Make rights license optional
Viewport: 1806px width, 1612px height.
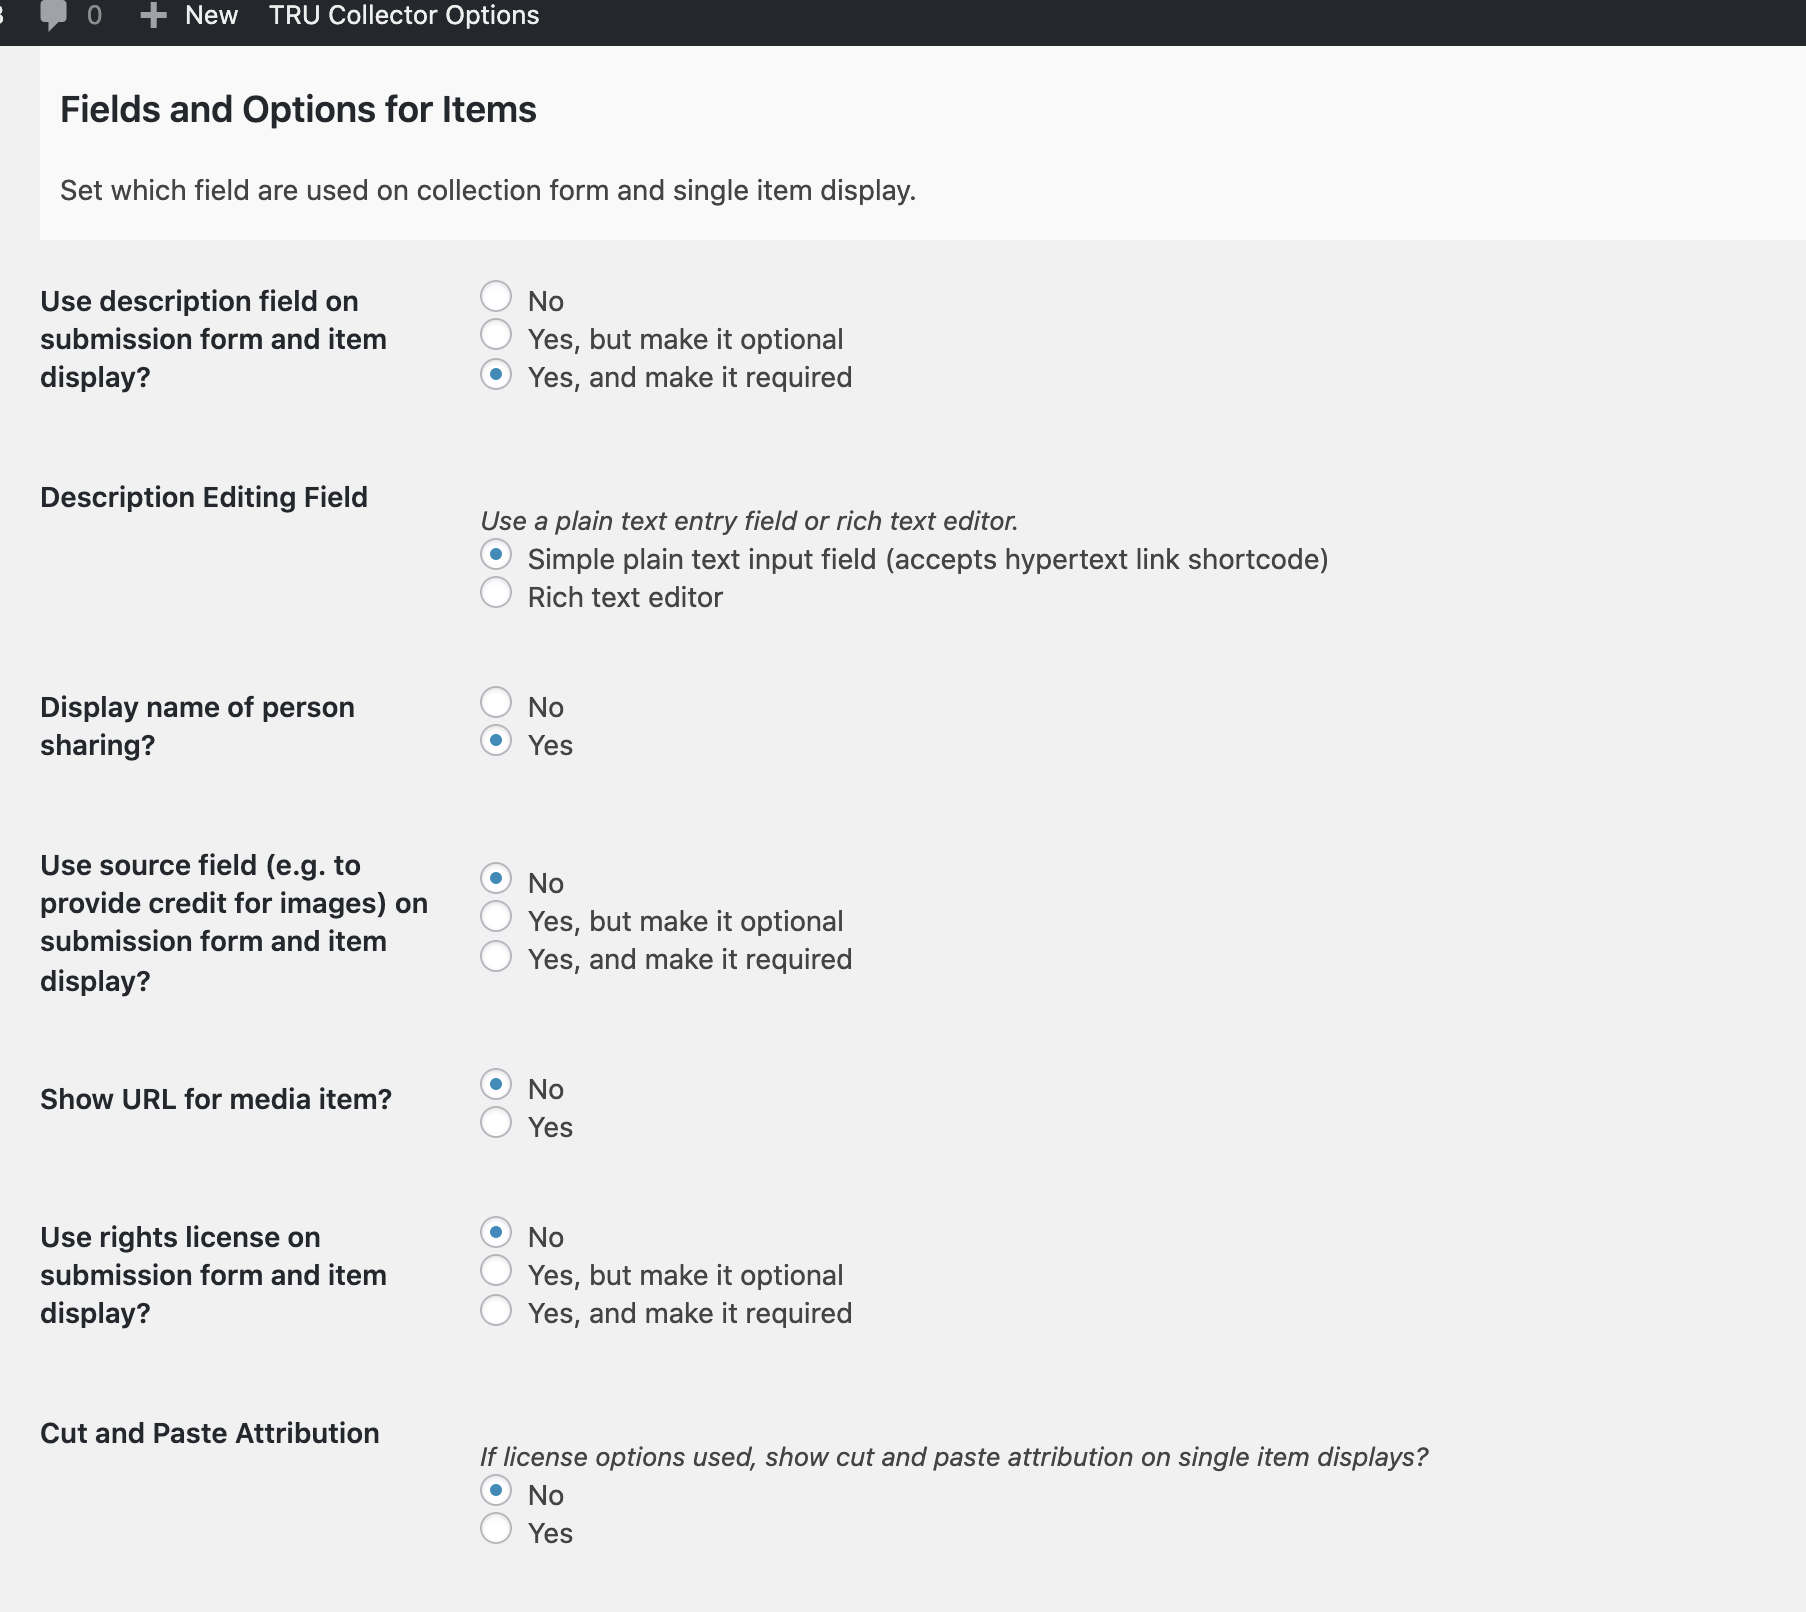click(x=496, y=1271)
